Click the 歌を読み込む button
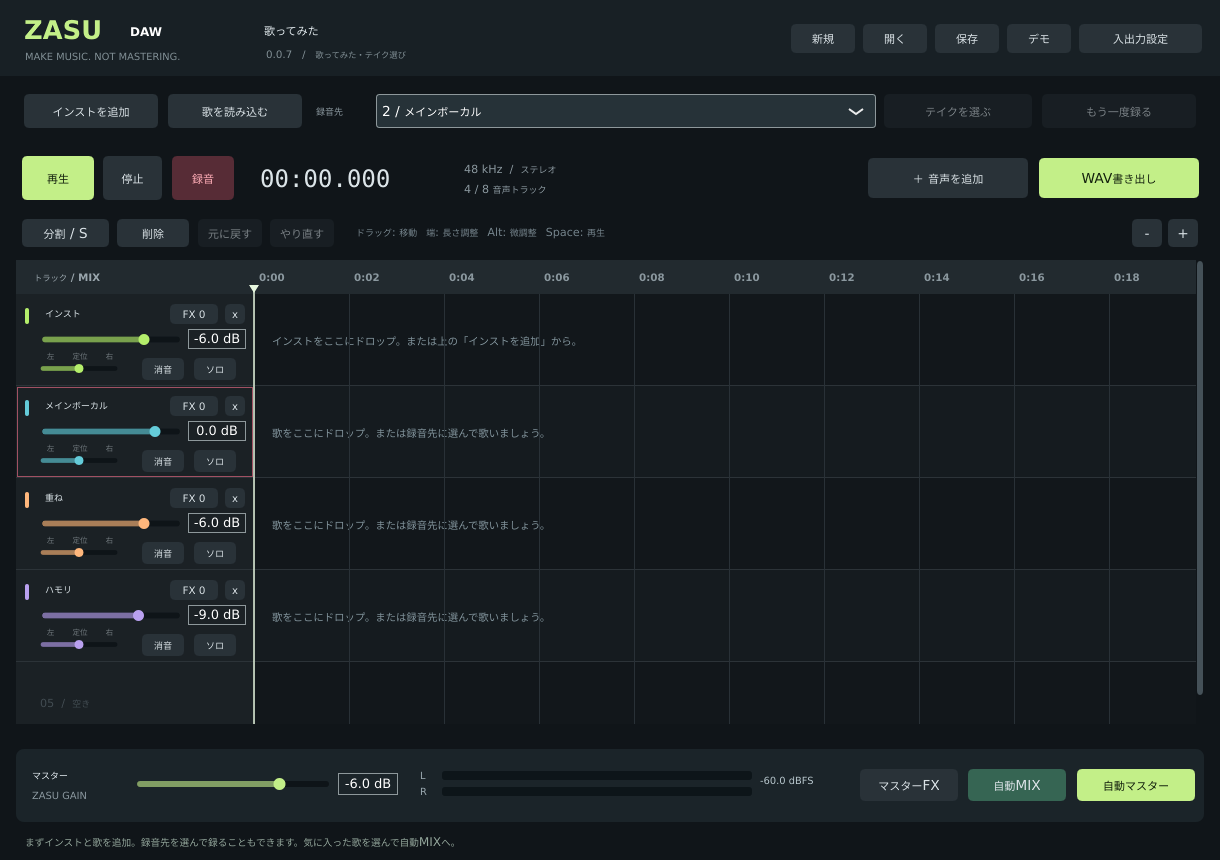This screenshot has height=860, width=1220. 235,111
